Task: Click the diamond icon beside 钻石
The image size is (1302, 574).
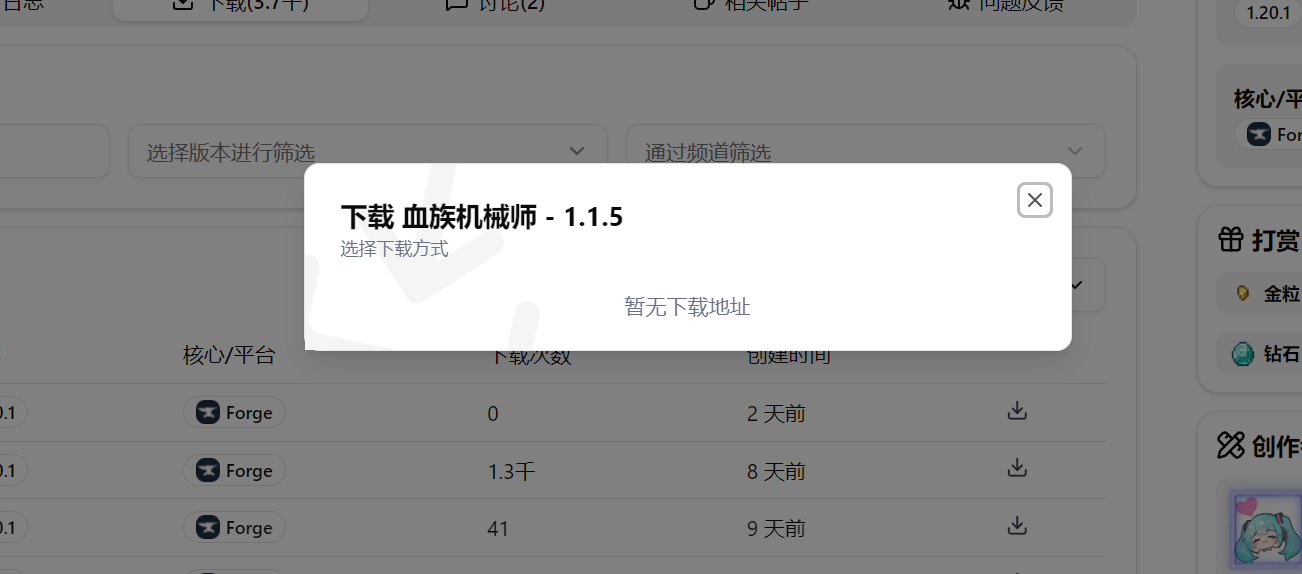Action: pos(1242,353)
